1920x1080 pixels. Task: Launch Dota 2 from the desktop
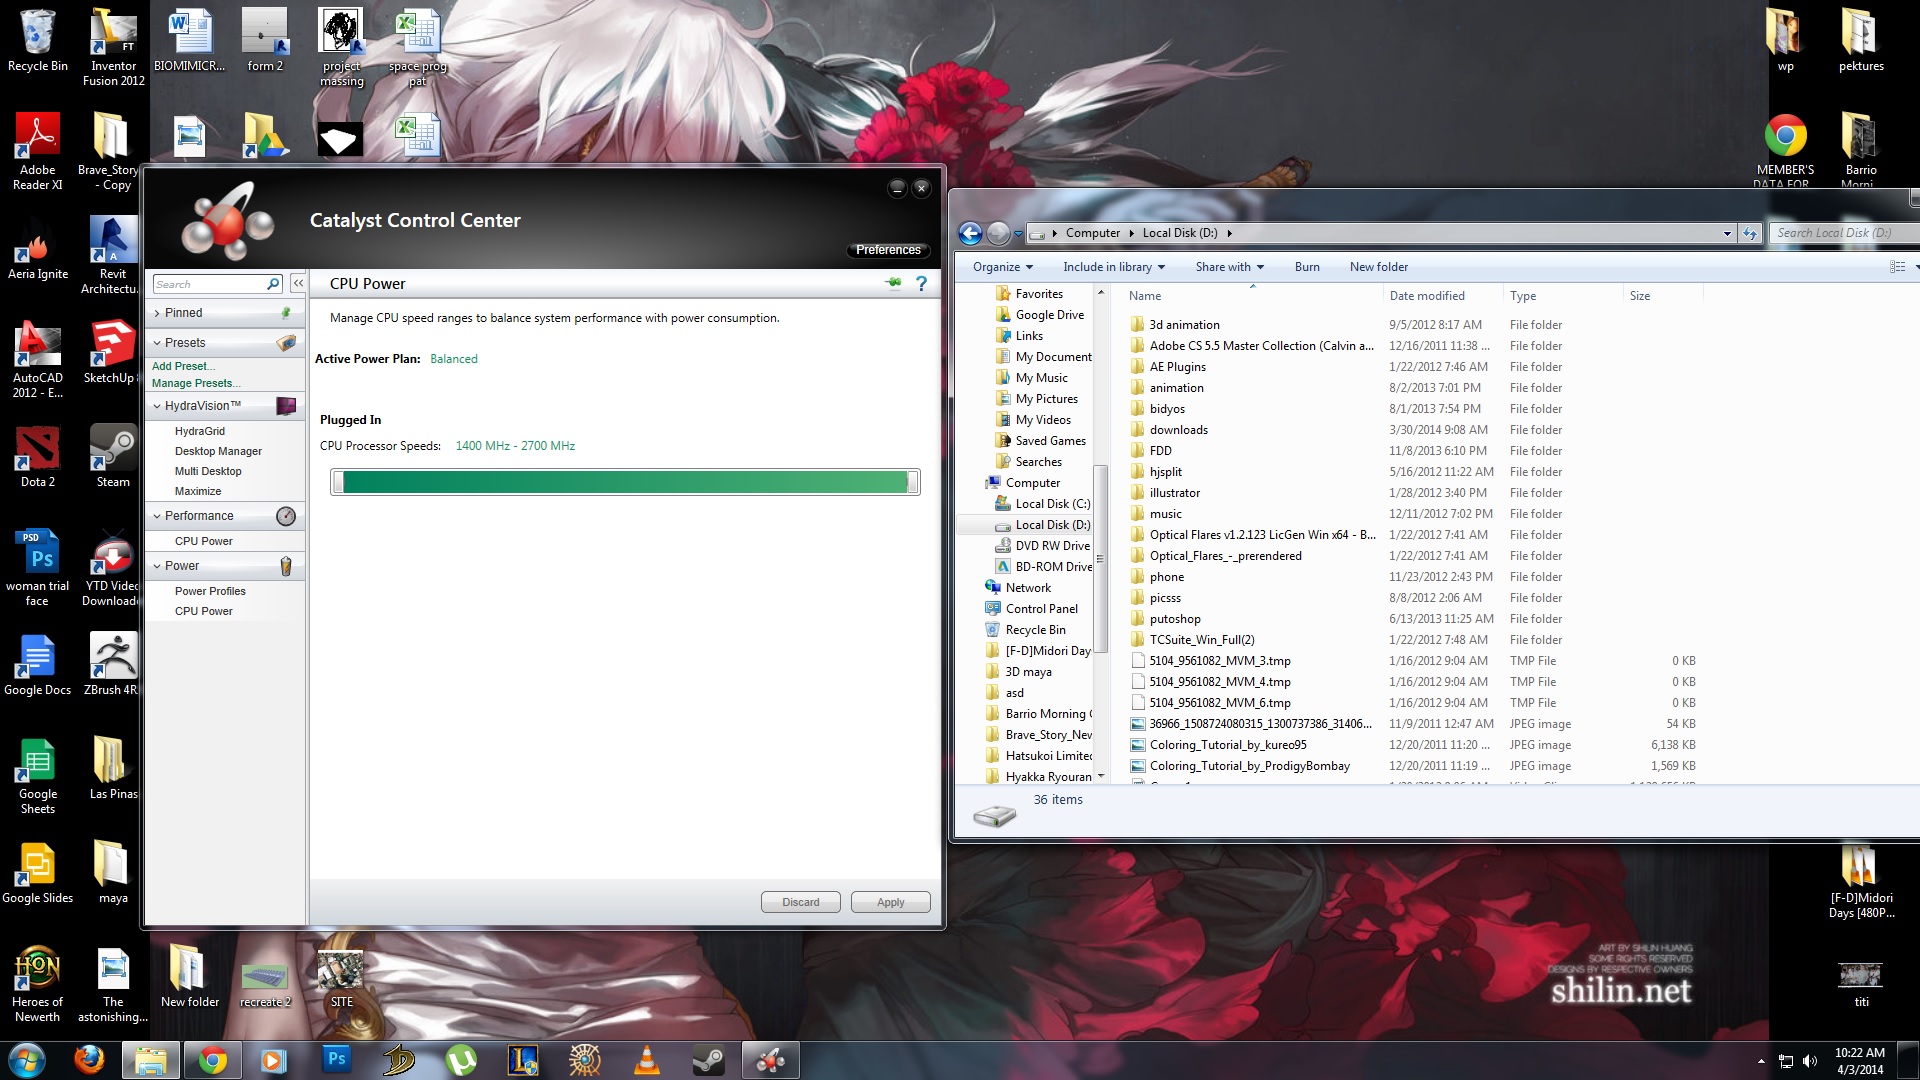38,456
